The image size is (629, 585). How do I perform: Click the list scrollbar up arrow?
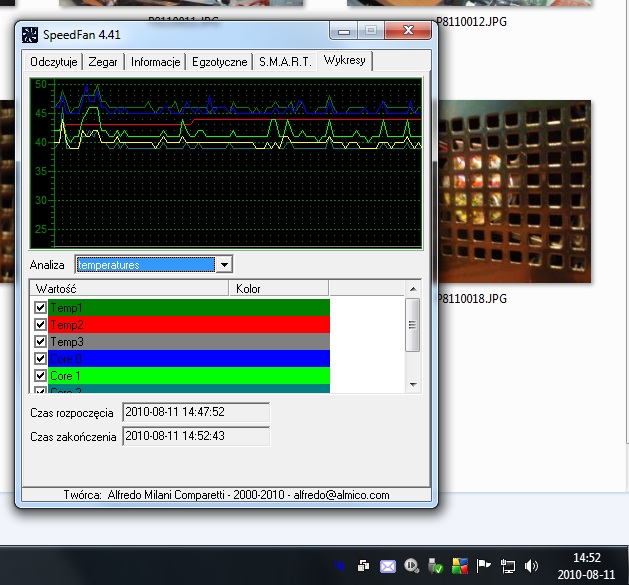(x=413, y=289)
